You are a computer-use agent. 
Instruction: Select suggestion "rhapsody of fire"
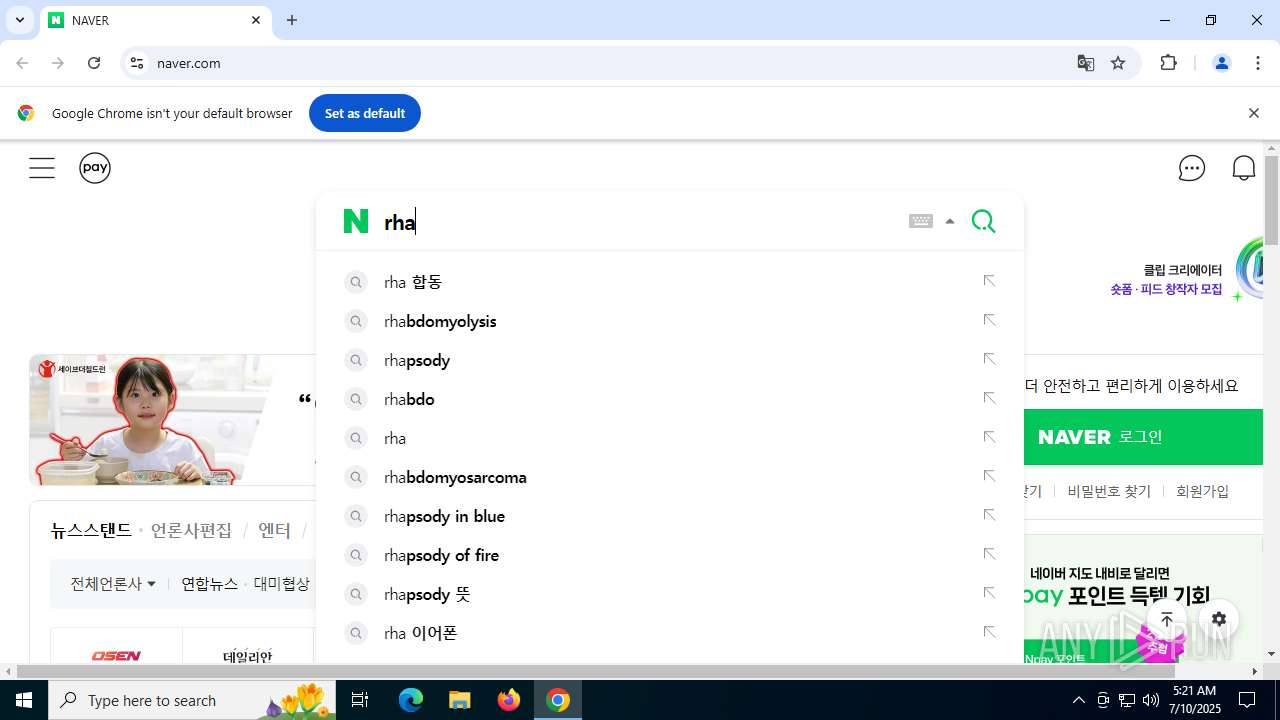441,555
